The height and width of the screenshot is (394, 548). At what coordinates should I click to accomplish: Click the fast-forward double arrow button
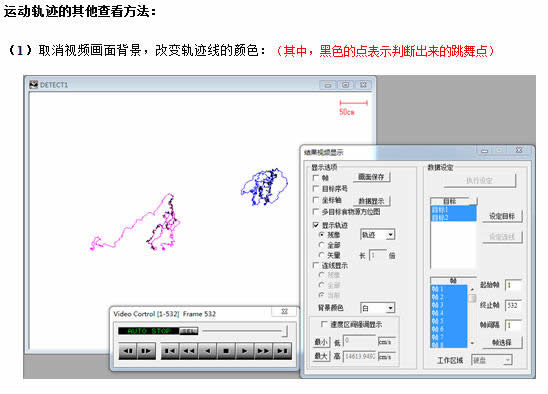pos(264,351)
